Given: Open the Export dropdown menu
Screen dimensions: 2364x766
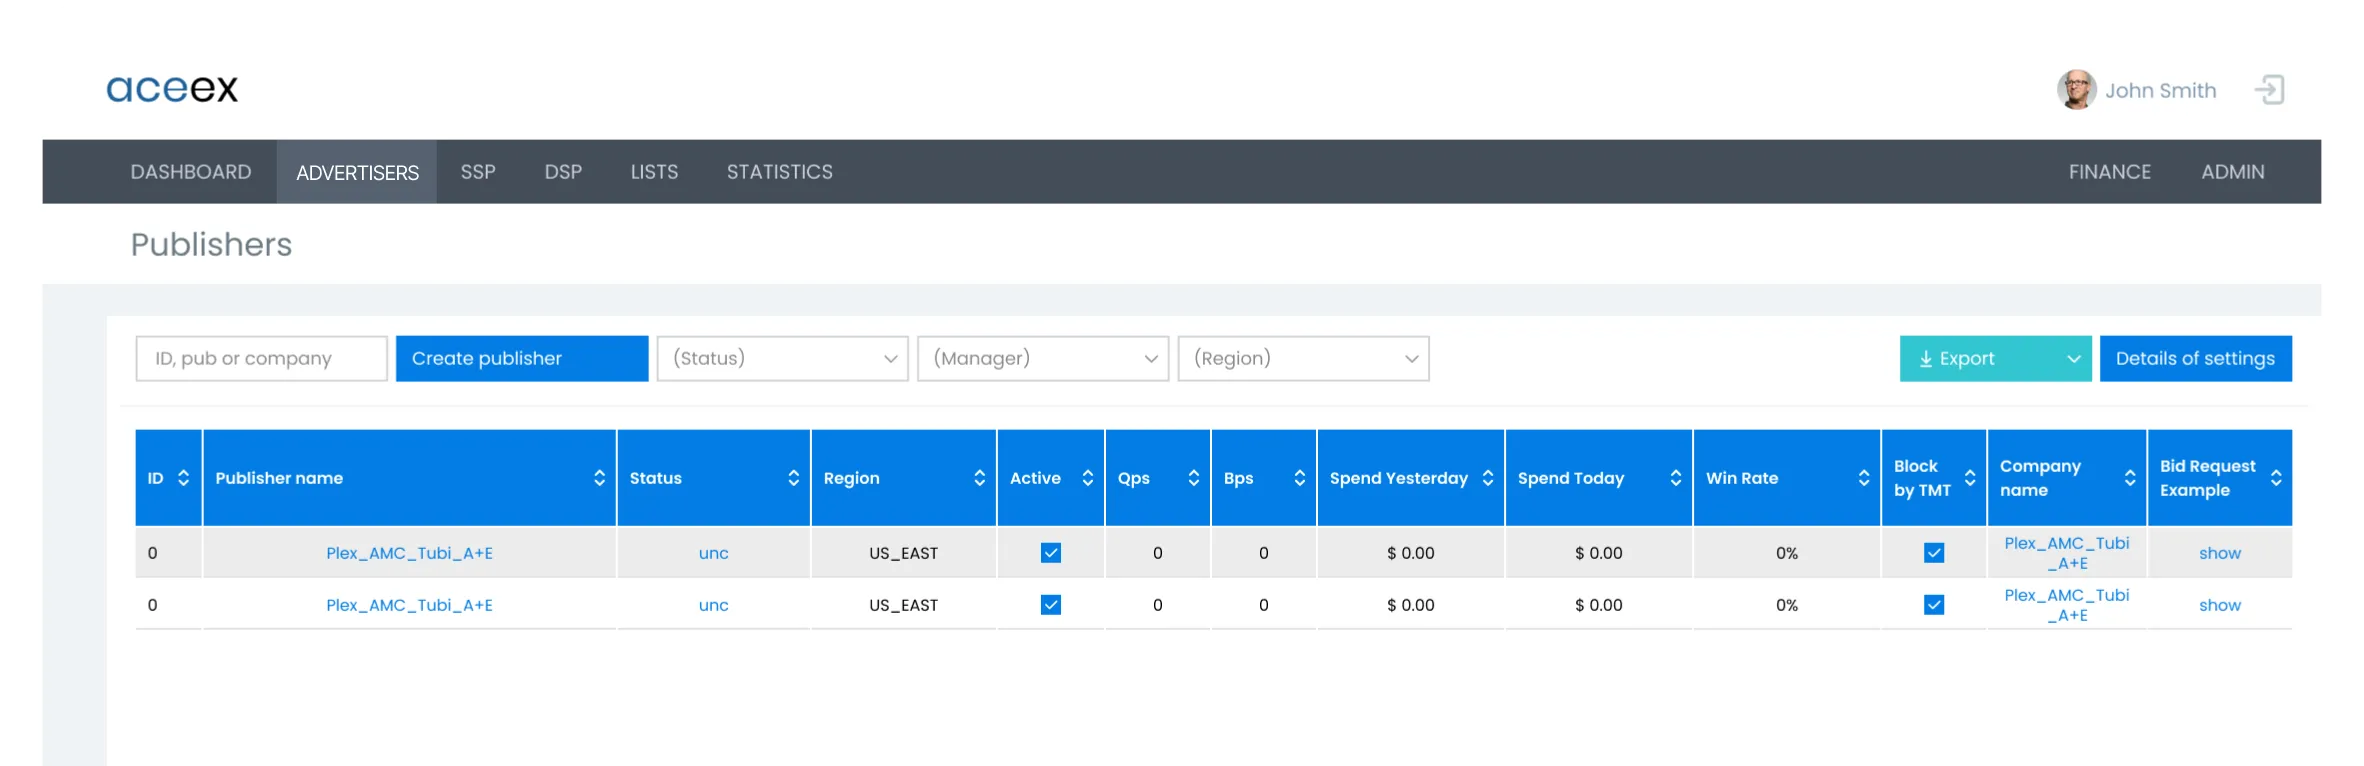Looking at the screenshot, I should click(x=2073, y=359).
